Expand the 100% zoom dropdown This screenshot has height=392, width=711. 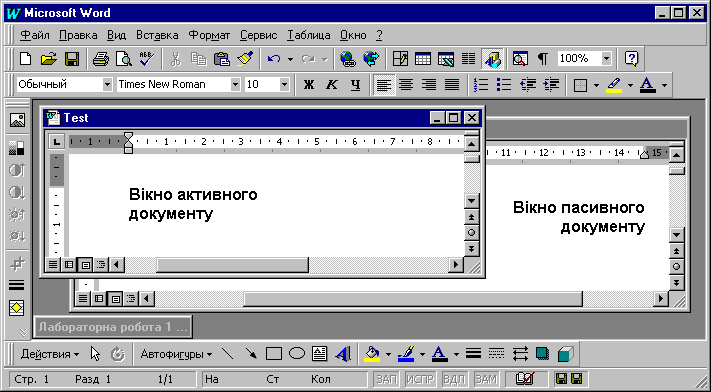[606, 59]
